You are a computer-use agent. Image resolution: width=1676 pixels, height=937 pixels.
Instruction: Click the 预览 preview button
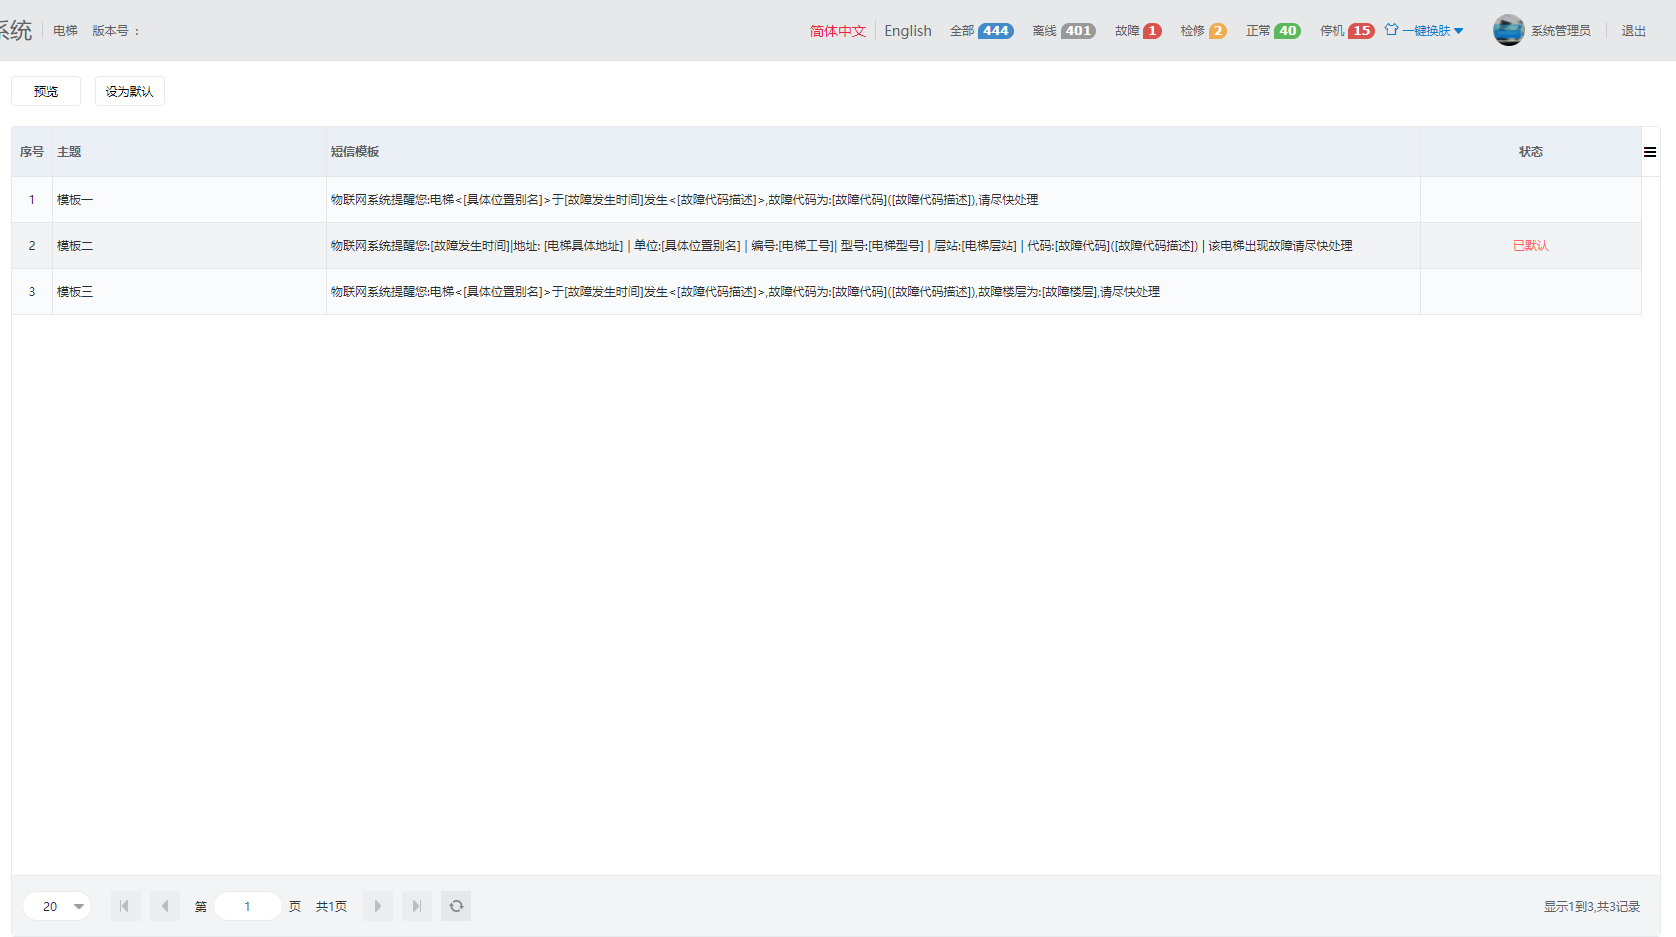click(46, 91)
